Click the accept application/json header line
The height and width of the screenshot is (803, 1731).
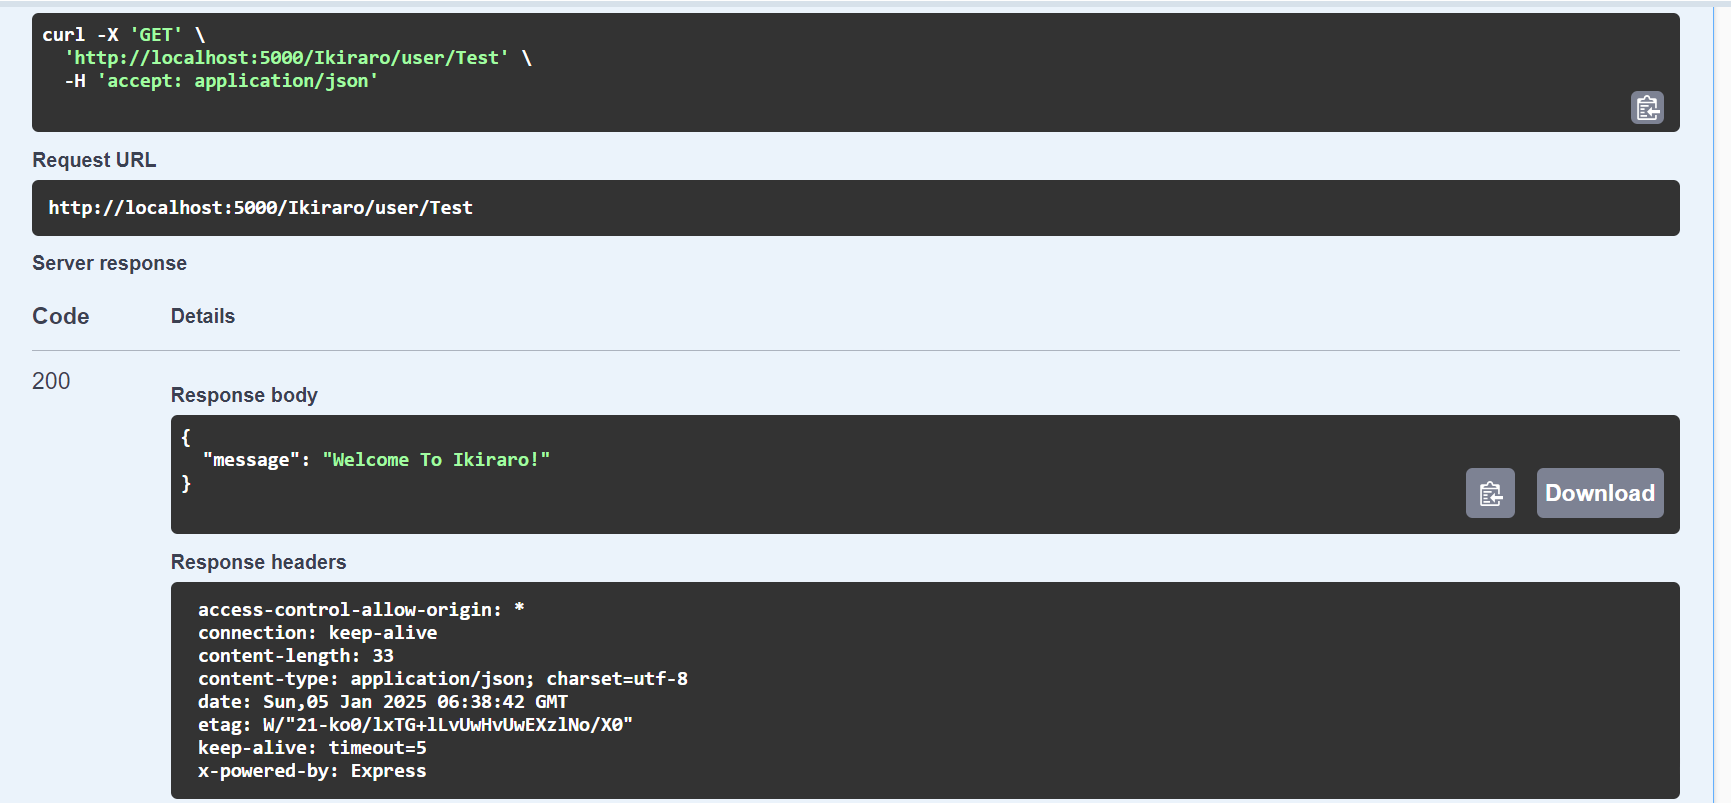222,81
